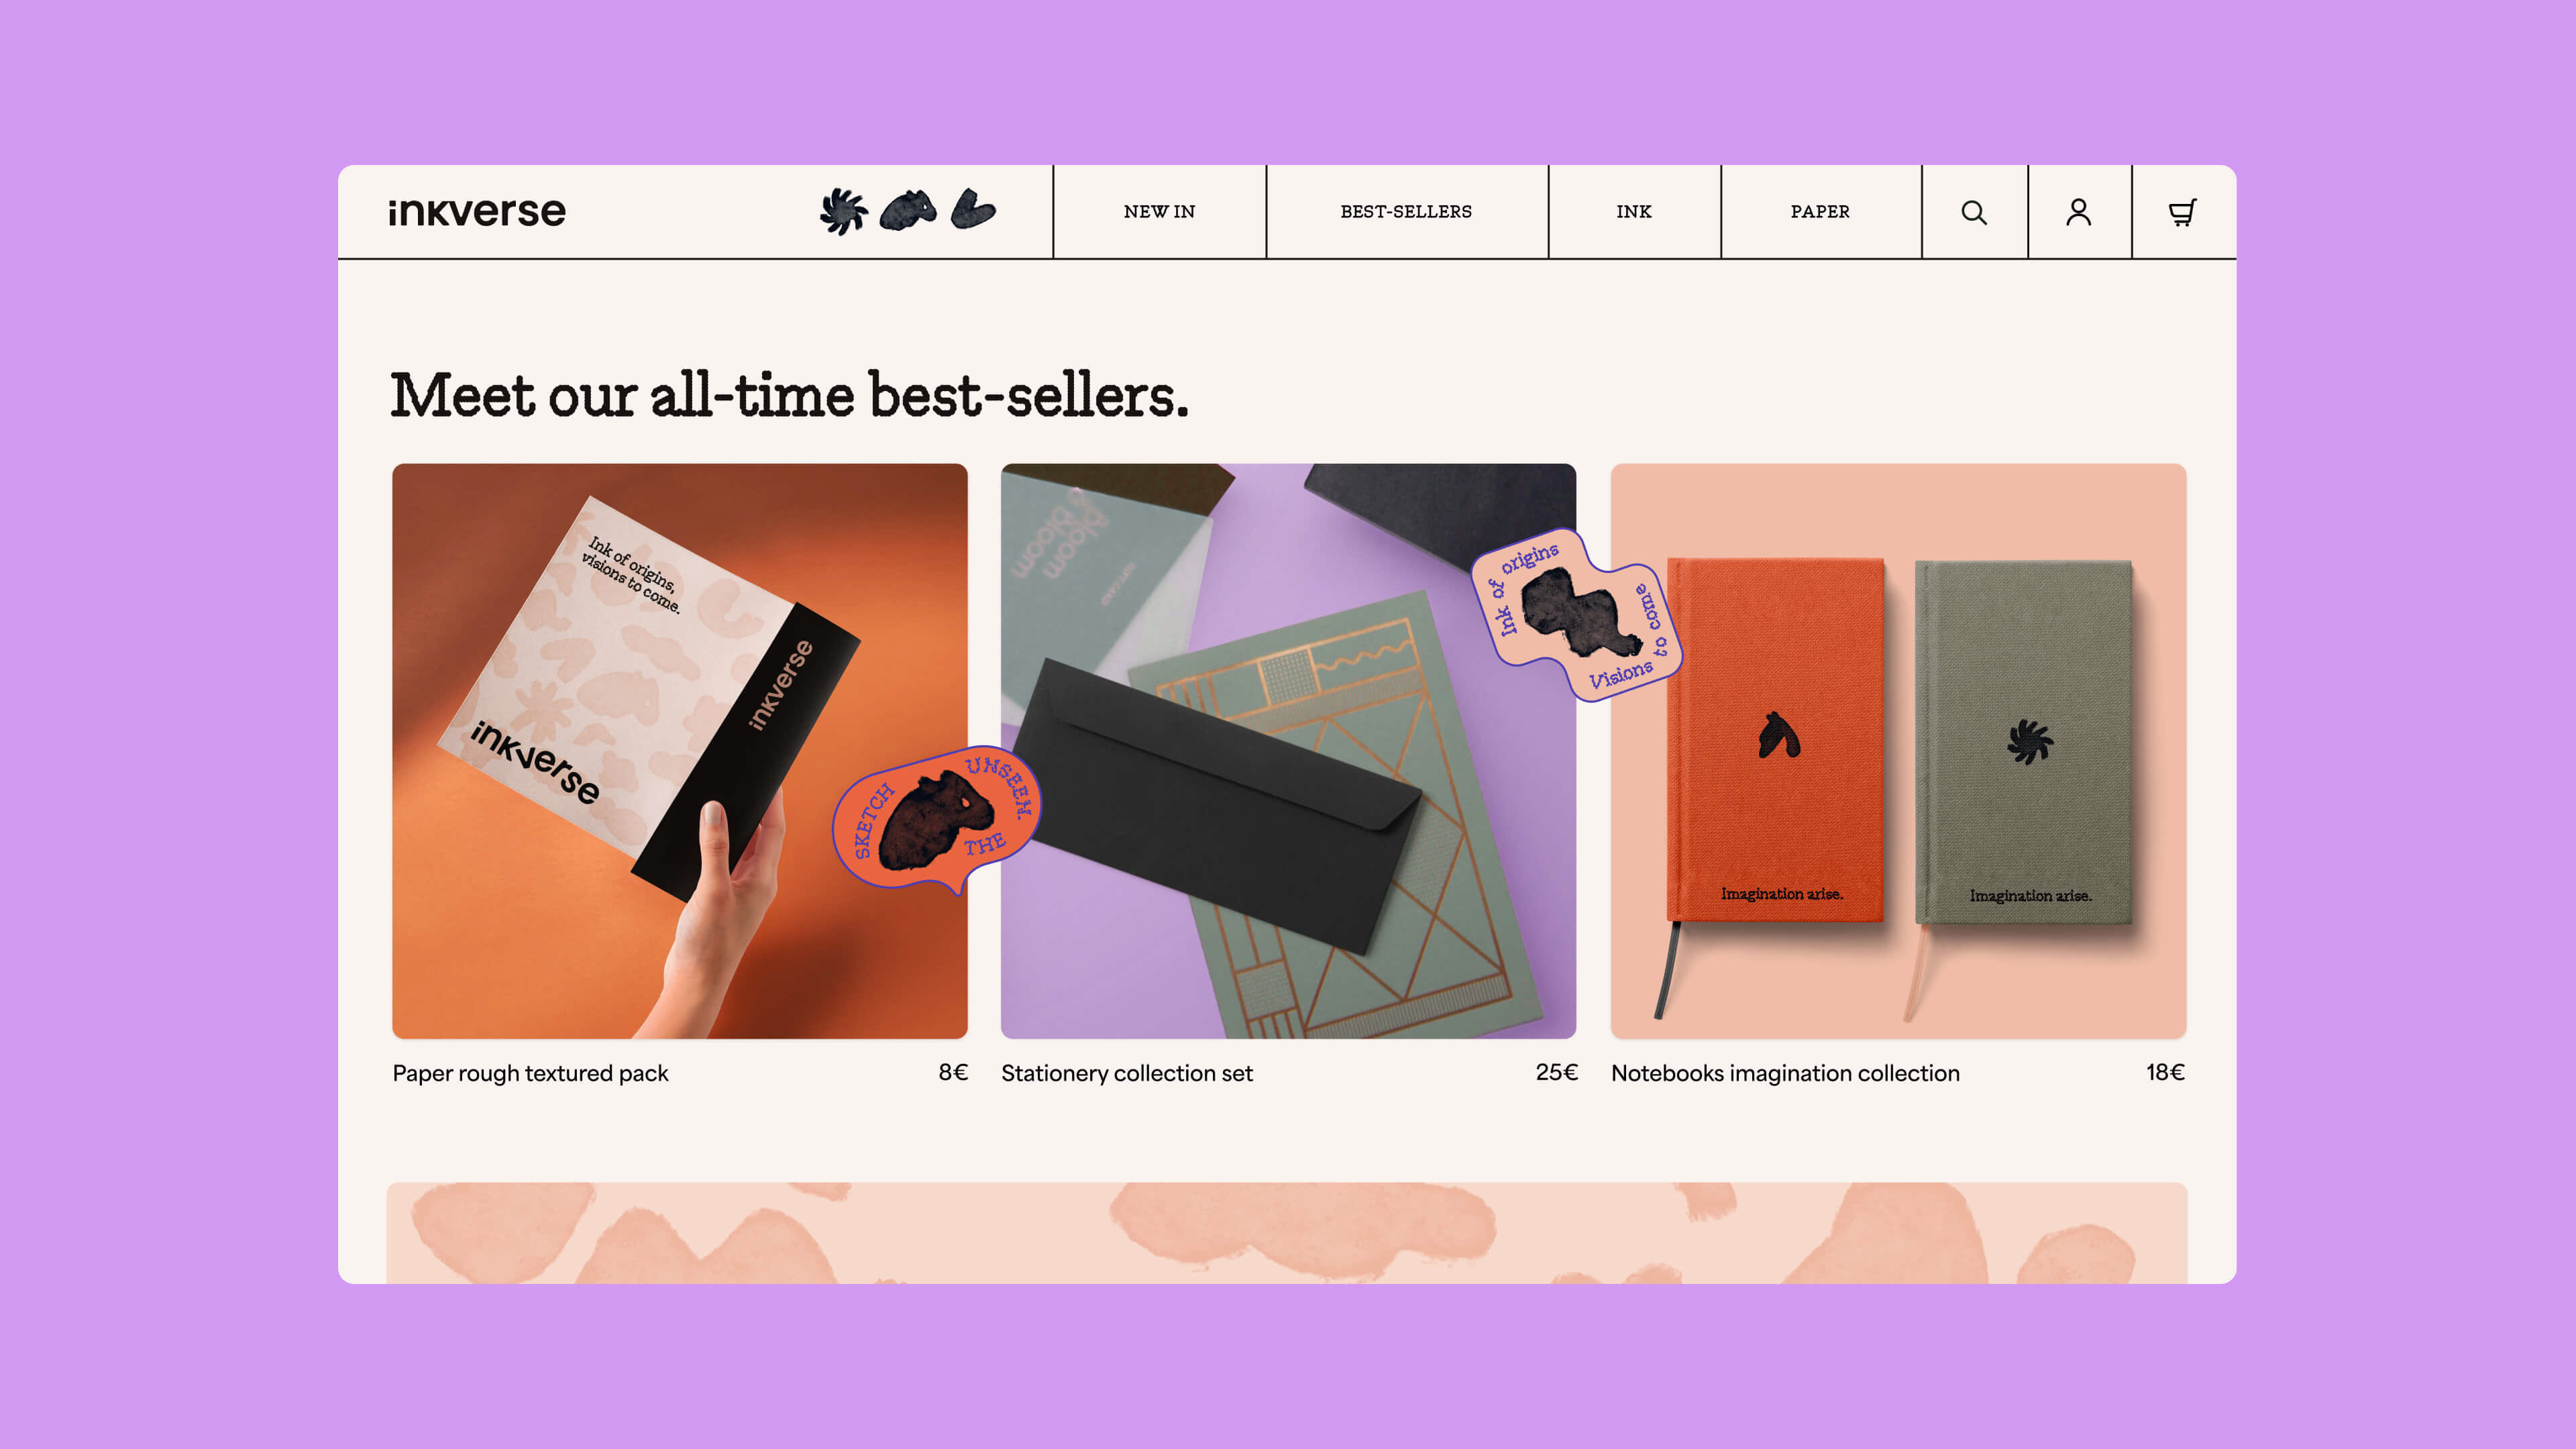View the notebooks product image

[x=1898, y=751]
